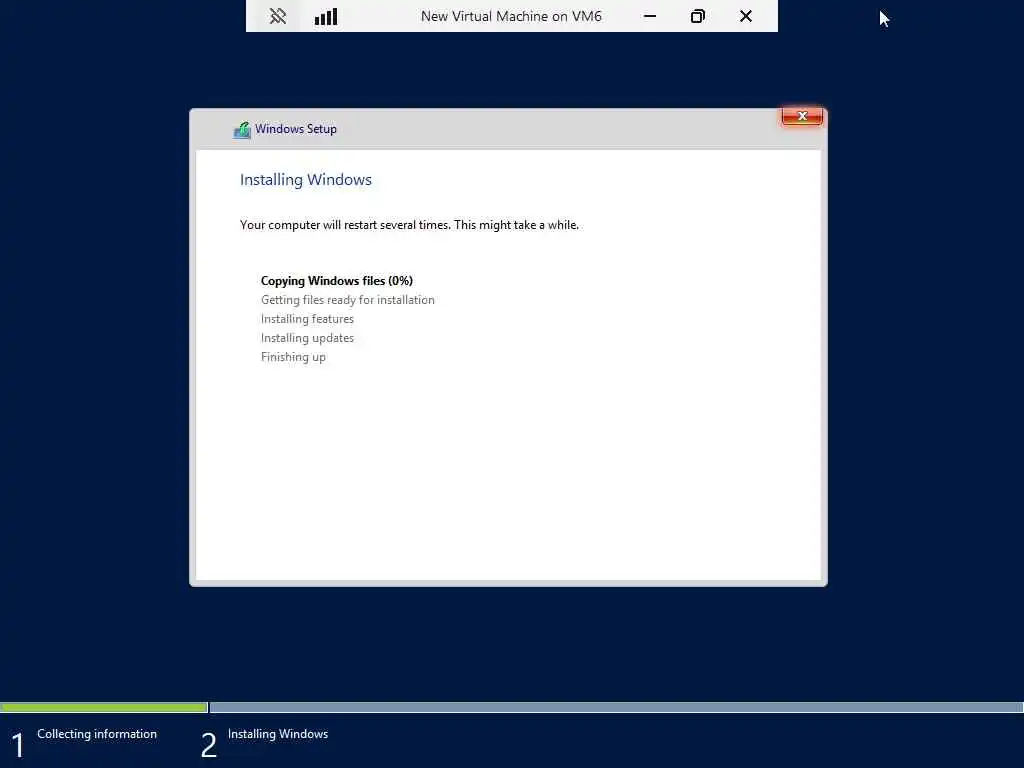Click the Windows Setup icon in title bar
The image size is (1024, 768).
[242, 130]
